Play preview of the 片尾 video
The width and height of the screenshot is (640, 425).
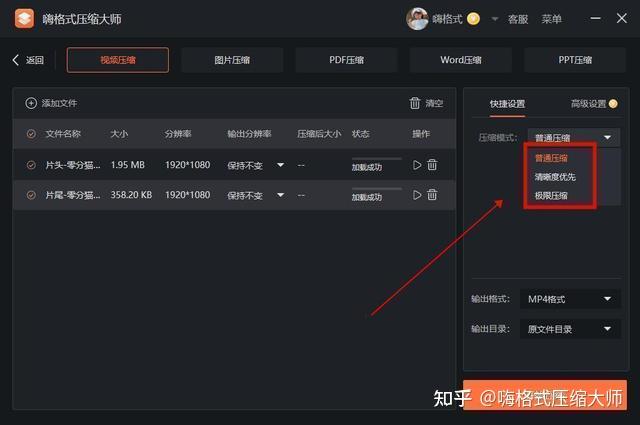[x=417, y=195]
